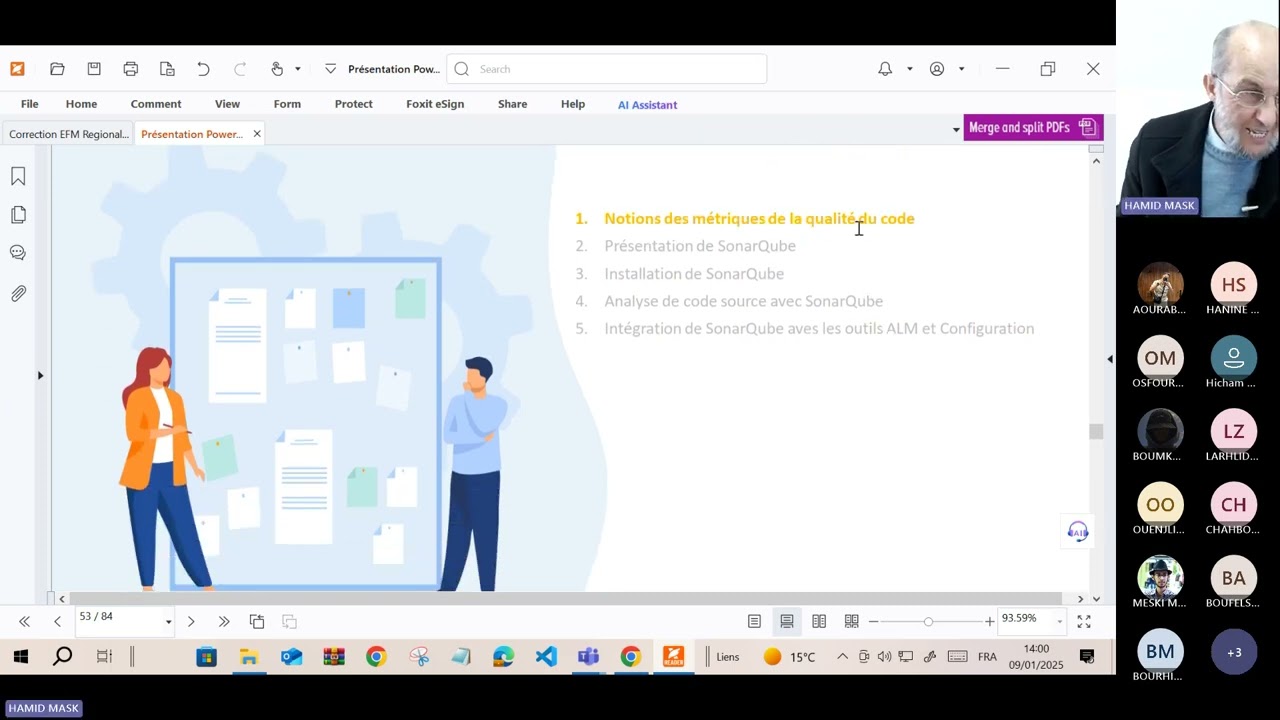Switch to facing pages view
Viewport: 1280px width, 720px height.
[x=819, y=622]
